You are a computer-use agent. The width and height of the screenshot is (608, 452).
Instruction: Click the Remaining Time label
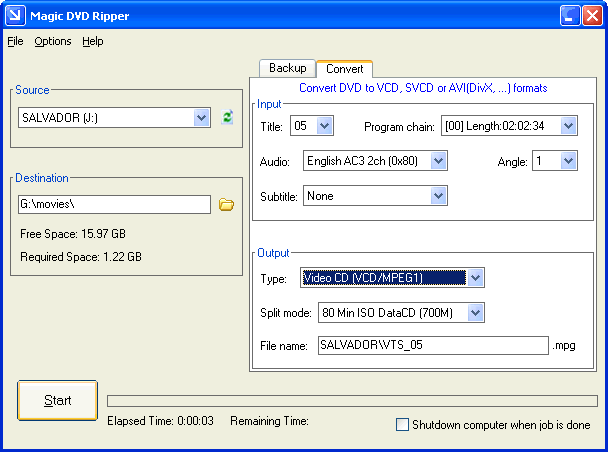269,421
